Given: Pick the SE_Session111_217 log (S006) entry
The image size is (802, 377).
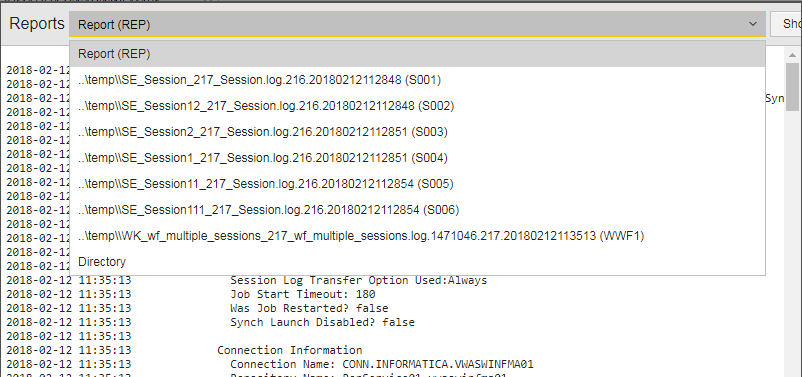Looking at the screenshot, I should (417, 210).
